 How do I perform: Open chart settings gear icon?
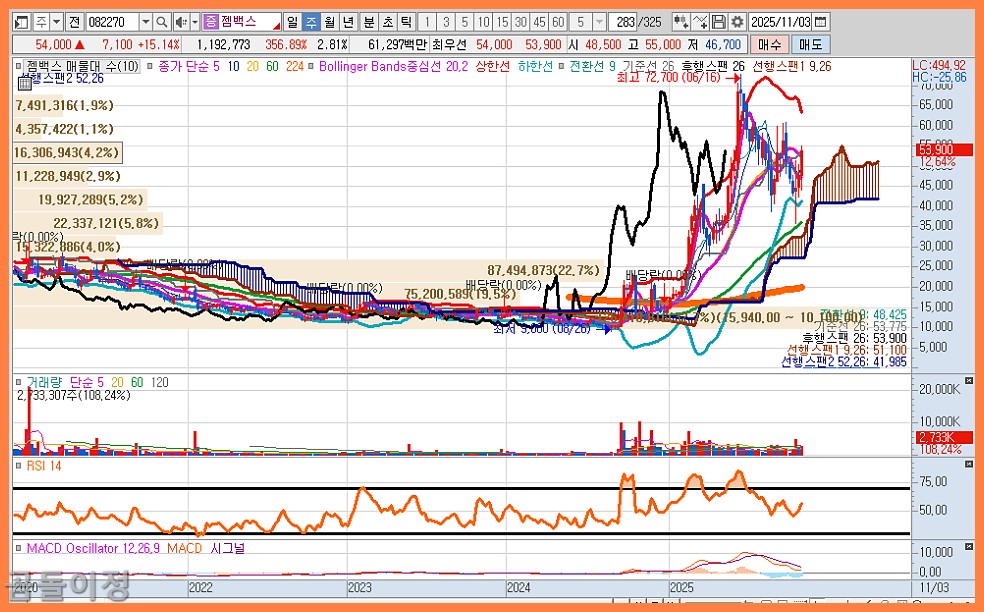(737, 22)
